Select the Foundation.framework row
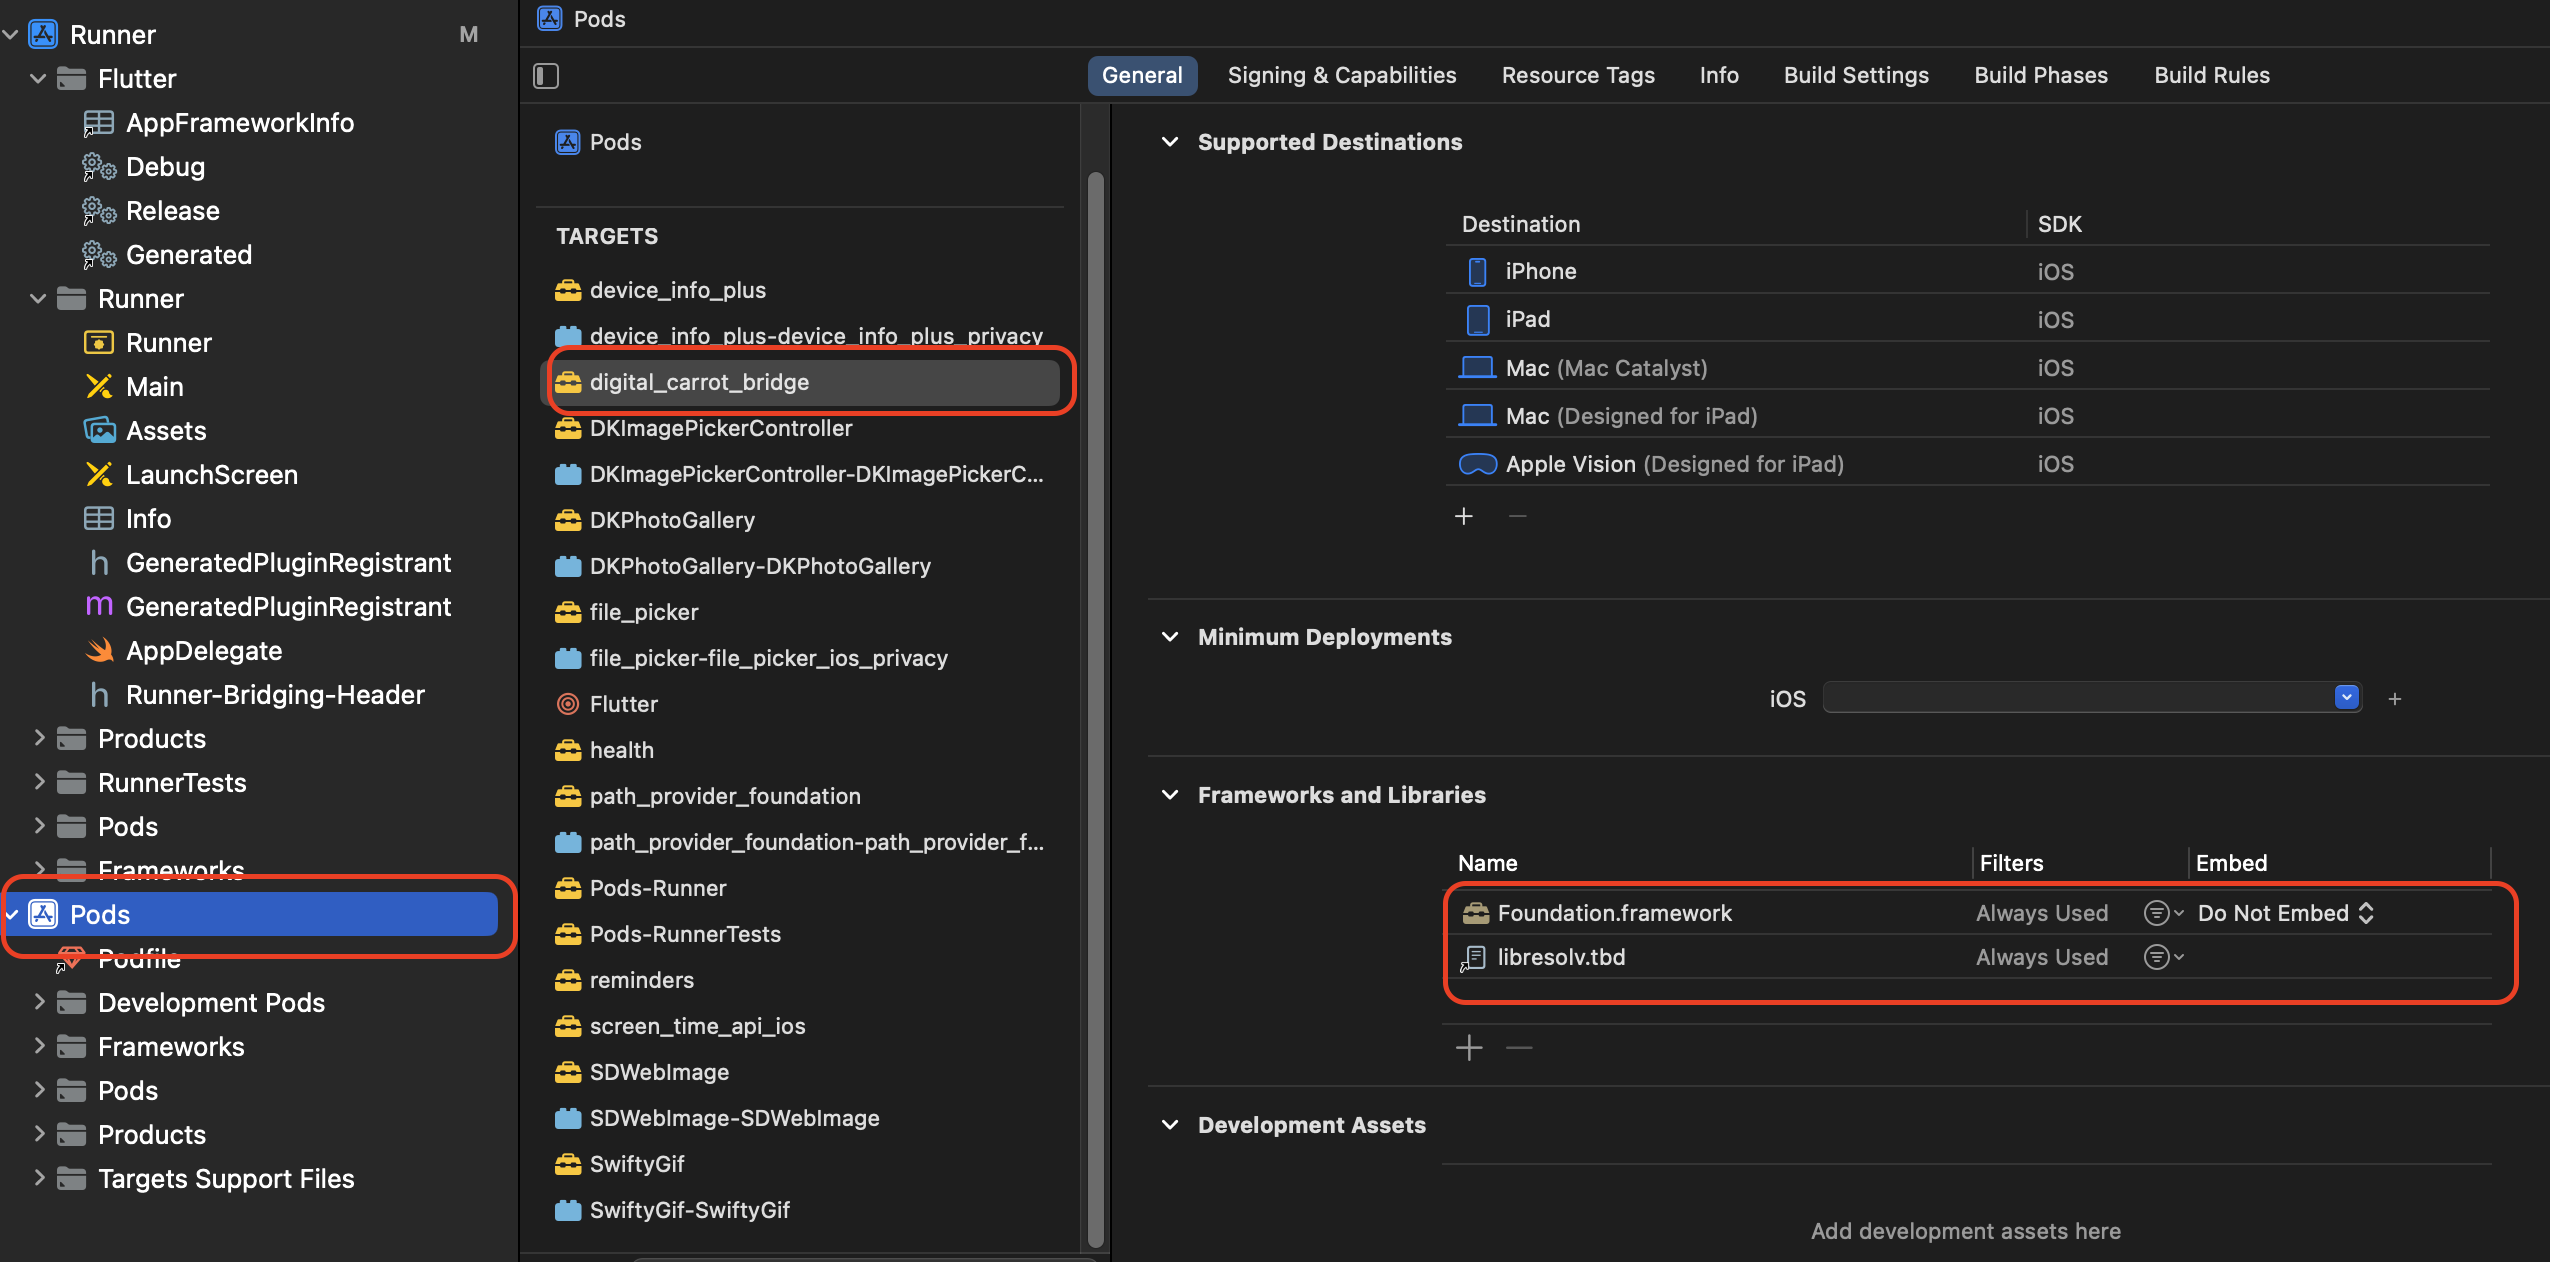This screenshot has height=1262, width=2550. (x=1968, y=913)
